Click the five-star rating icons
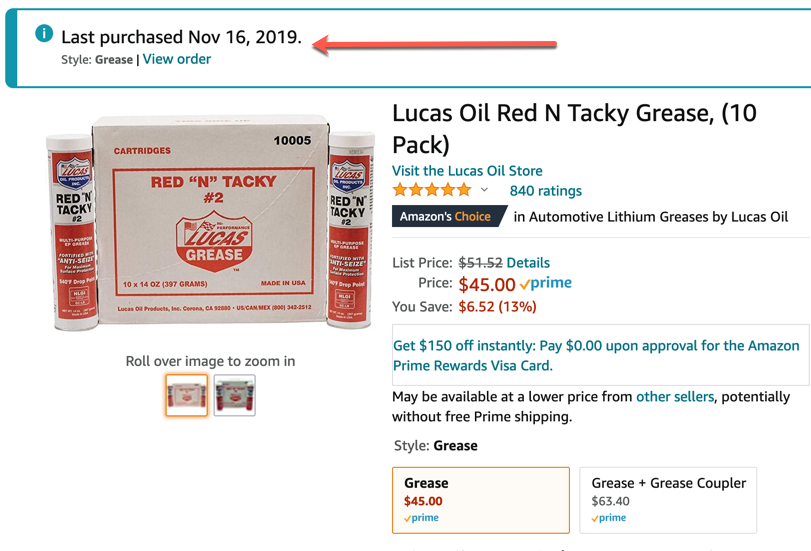 tap(432, 190)
